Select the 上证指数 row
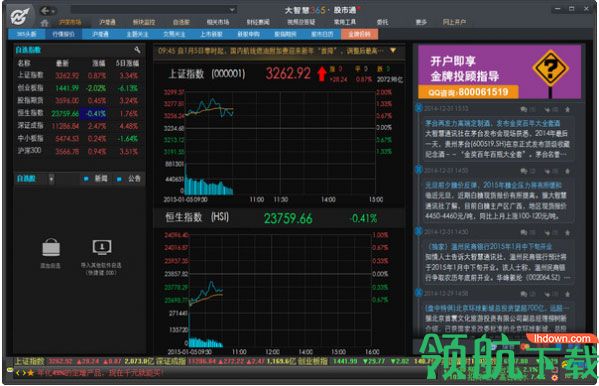This screenshot has height=386, width=599. point(79,75)
